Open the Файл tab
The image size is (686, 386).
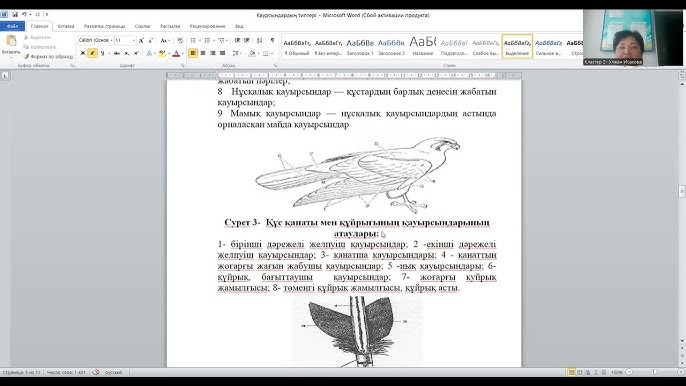point(12,26)
